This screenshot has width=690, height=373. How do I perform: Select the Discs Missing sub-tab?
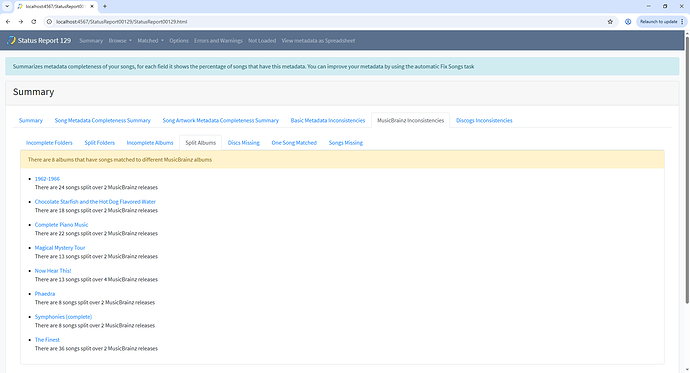(243, 143)
